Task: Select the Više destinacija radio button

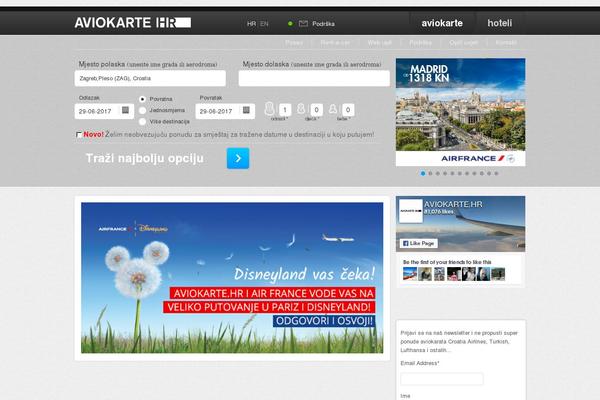Action: click(x=142, y=121)
